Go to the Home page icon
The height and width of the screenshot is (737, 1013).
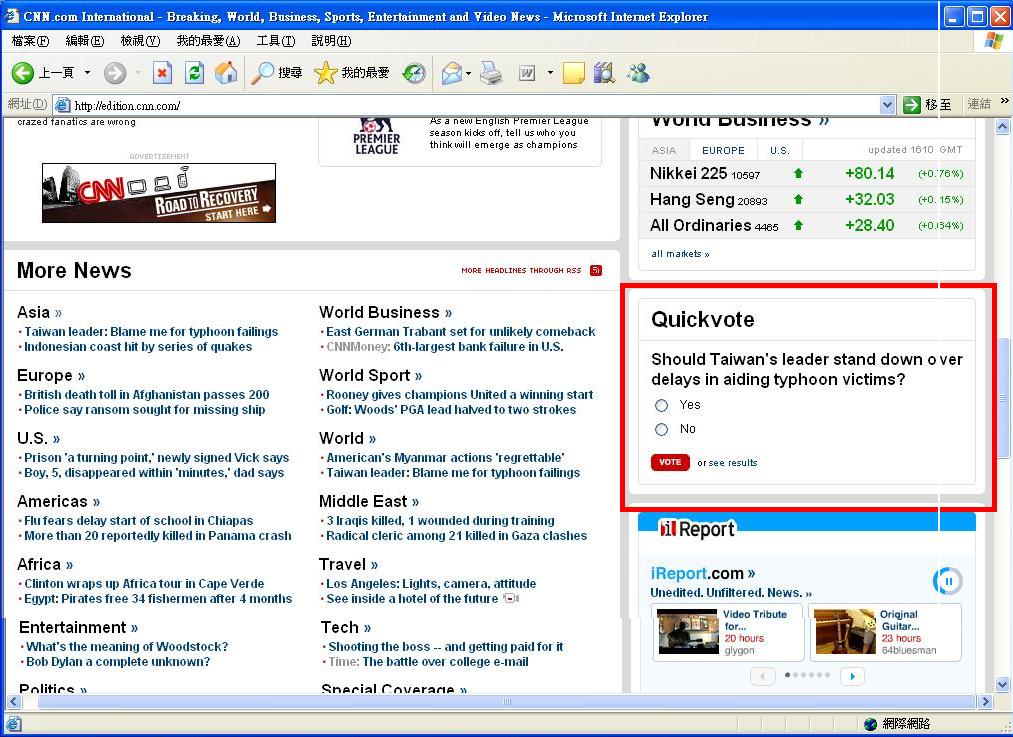click(225, 73)
